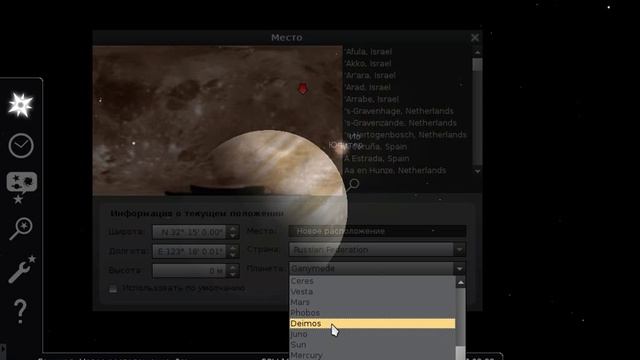This screenshot has width=640, height=360.
Task: Increase altitude with stepper up arrow
Action: tap(233, 267)
